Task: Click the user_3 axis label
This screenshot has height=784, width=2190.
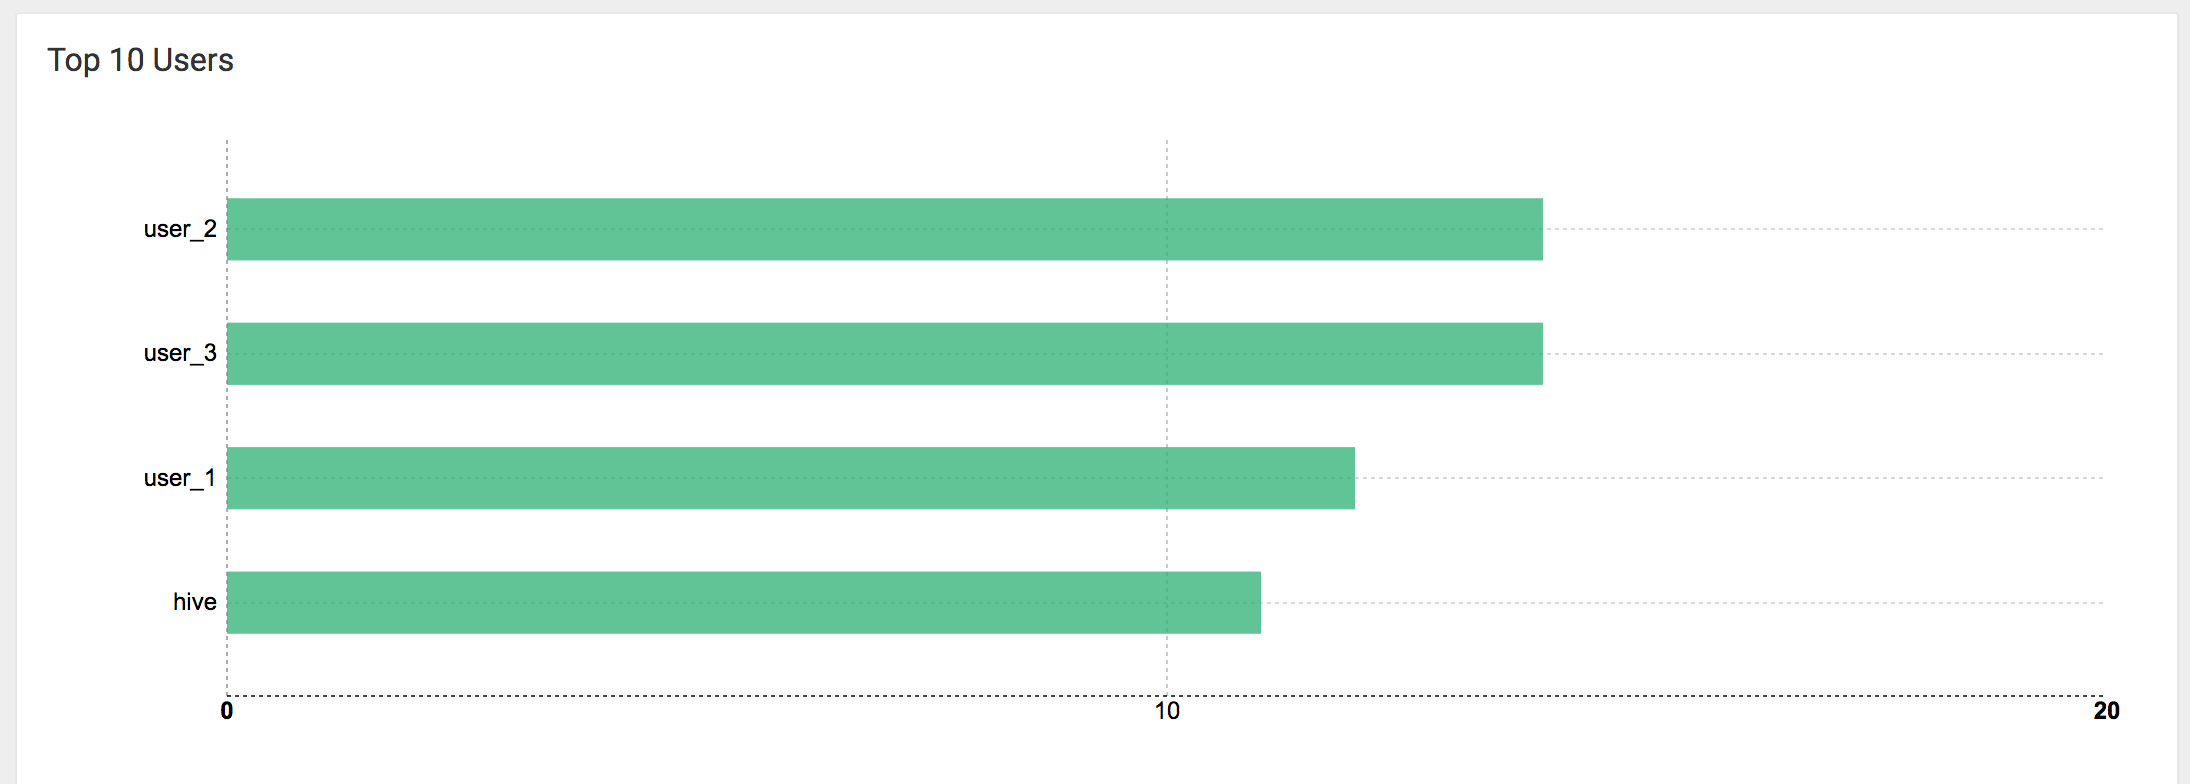Action: click(x=180, y=353)
